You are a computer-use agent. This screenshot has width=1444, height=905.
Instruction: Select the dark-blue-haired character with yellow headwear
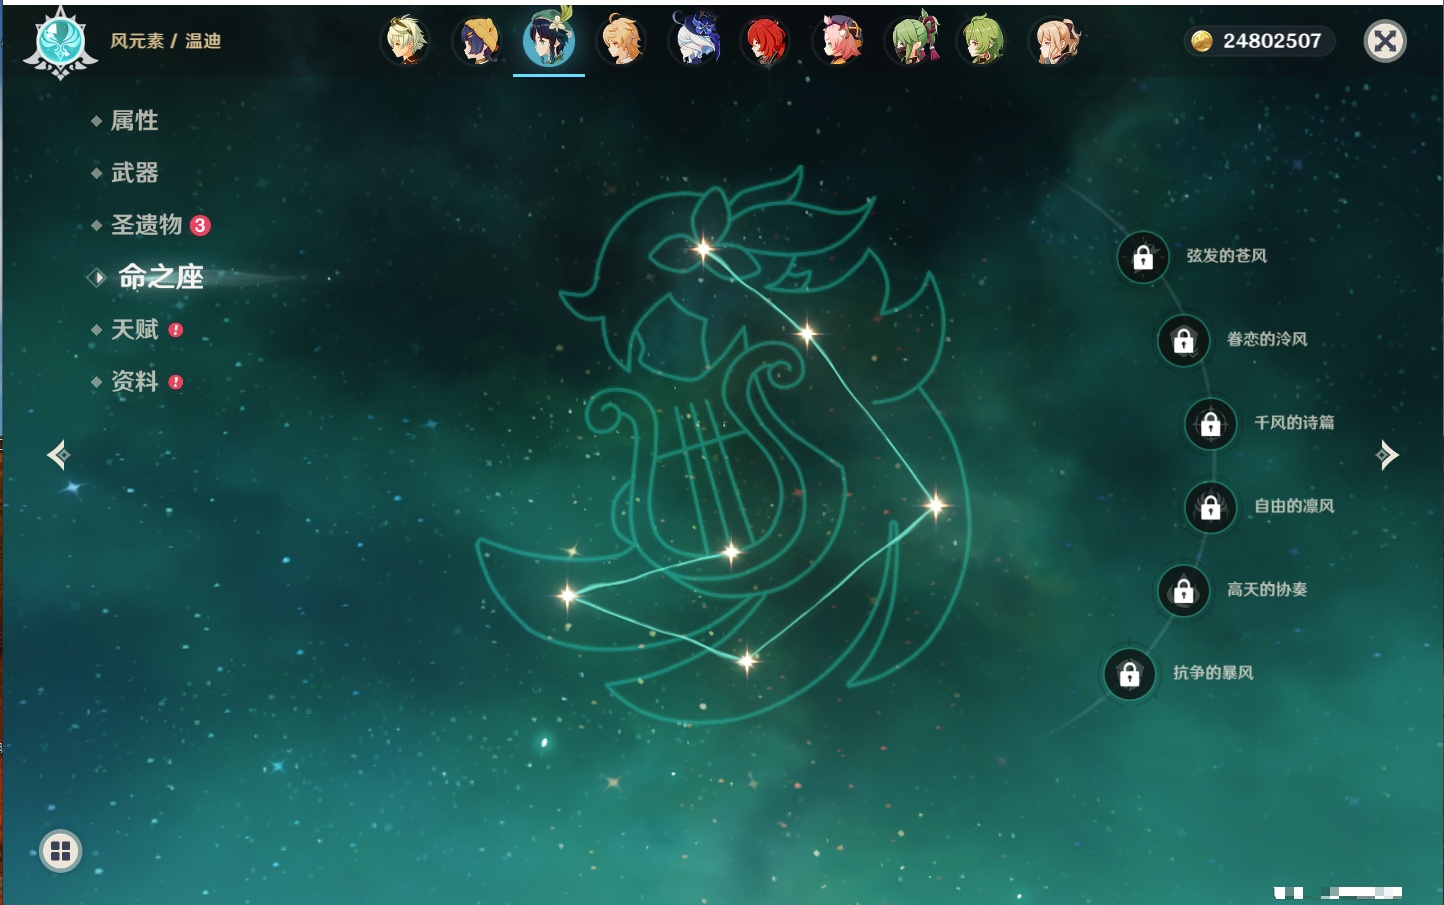coord(478,41)
